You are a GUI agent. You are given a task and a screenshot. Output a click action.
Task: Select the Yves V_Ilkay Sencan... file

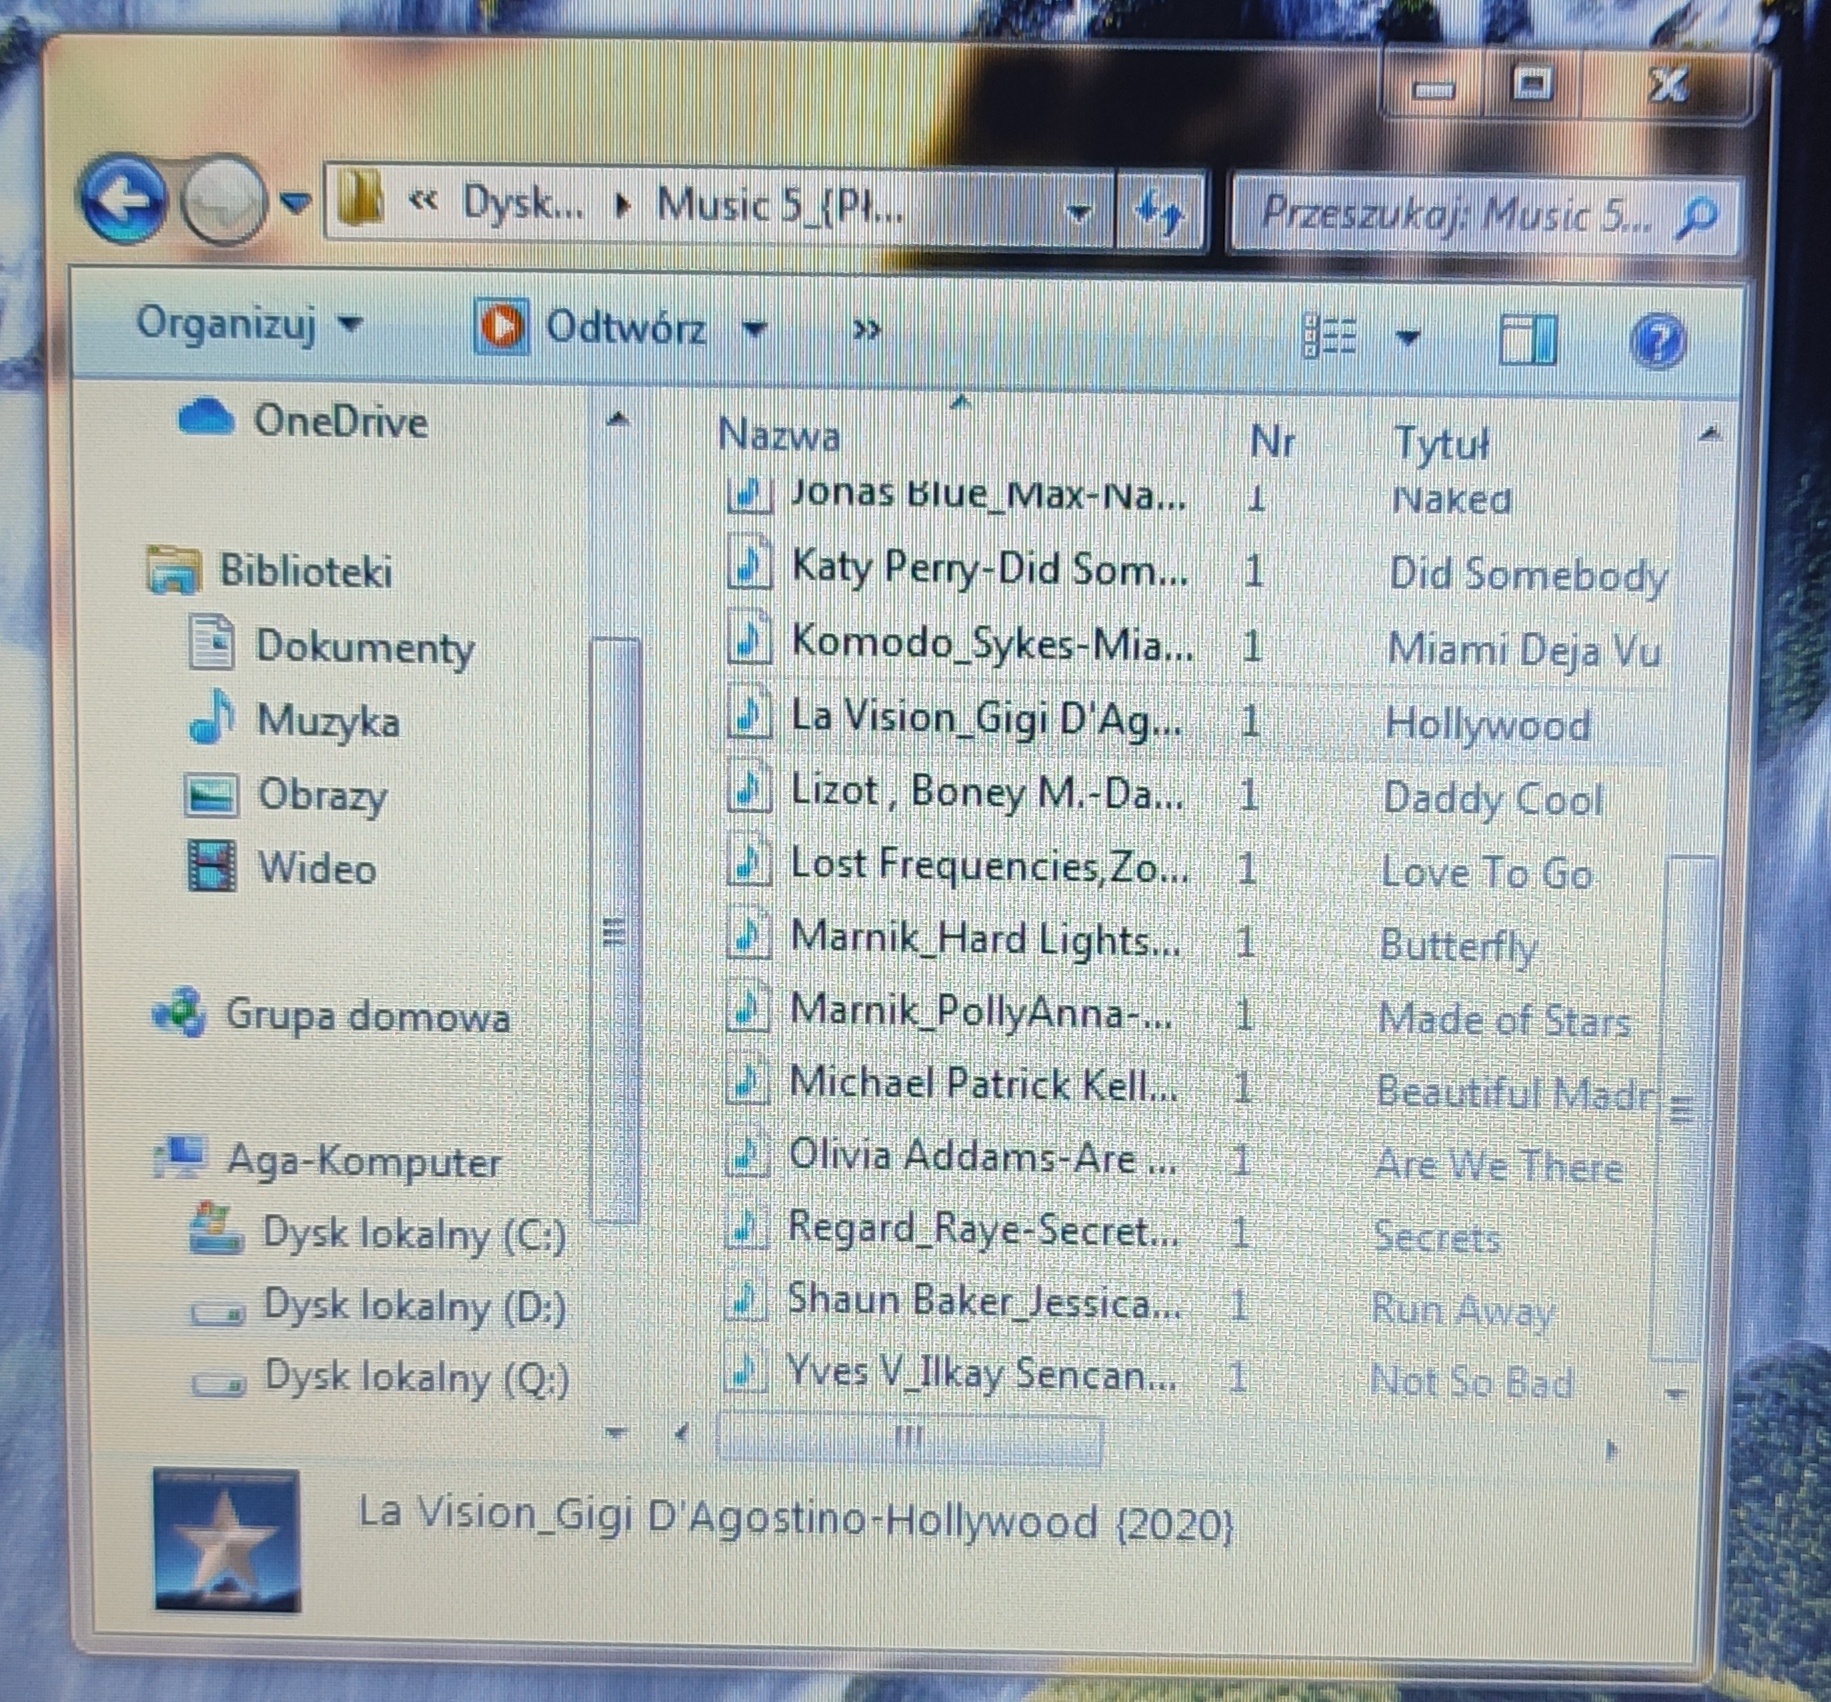(x=950, y=1374)
